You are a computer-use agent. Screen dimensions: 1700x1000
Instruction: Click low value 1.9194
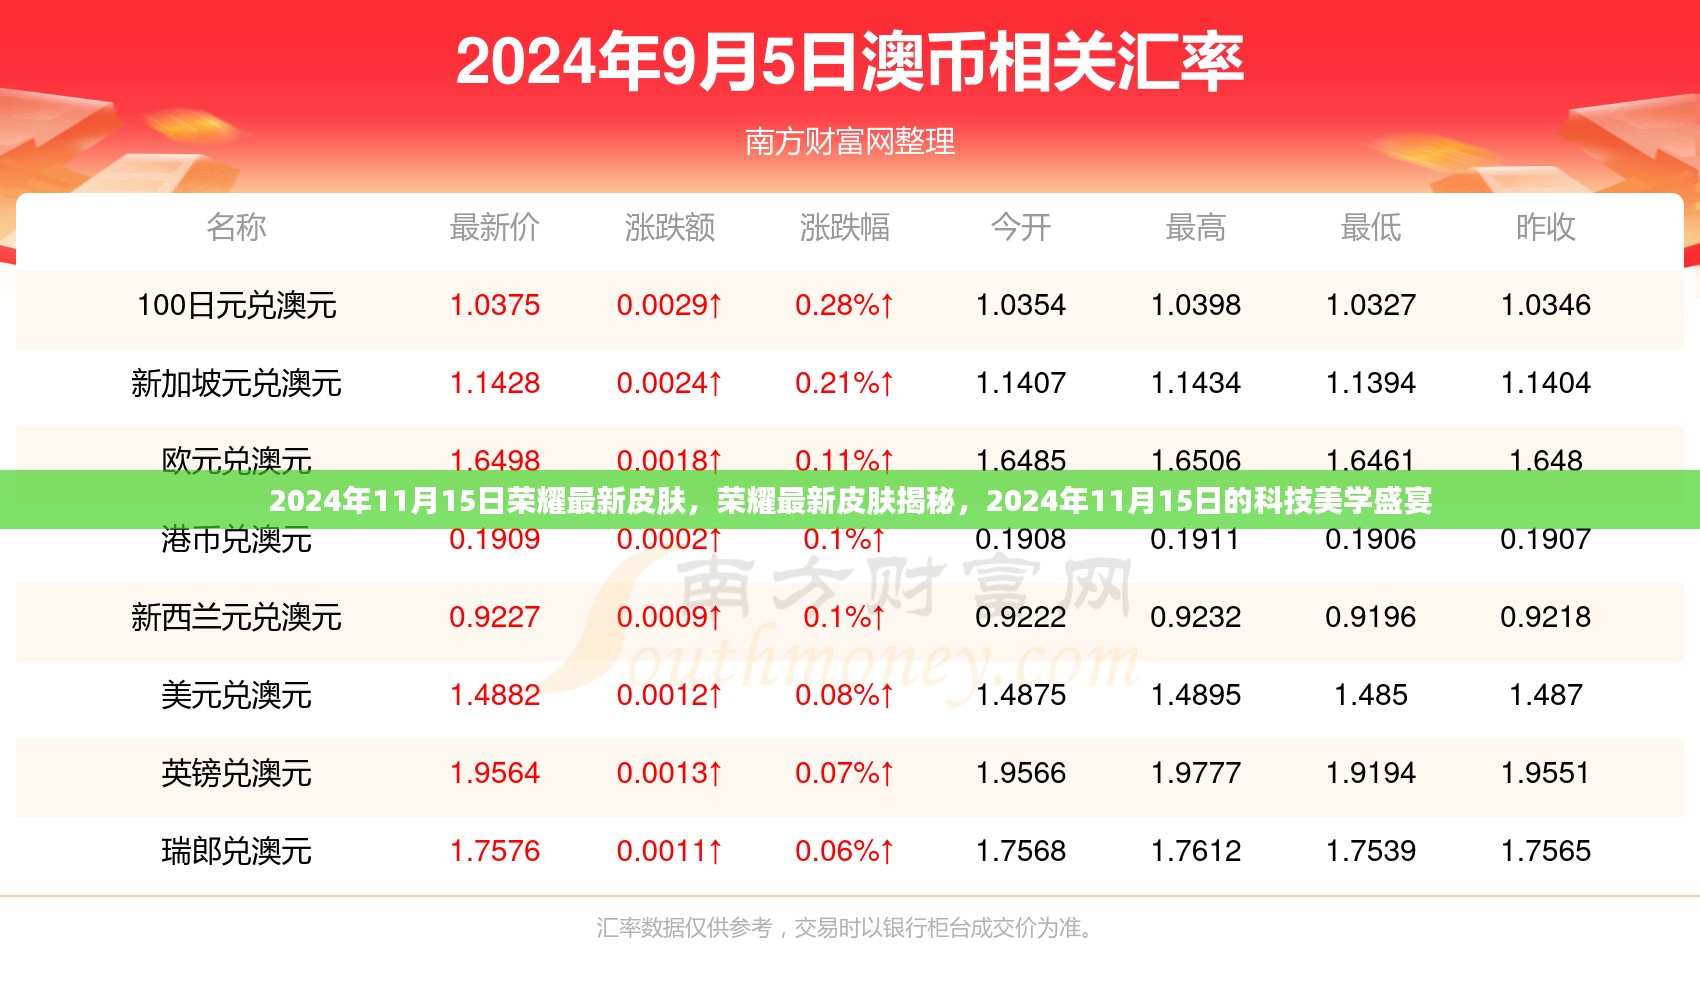1371,773
